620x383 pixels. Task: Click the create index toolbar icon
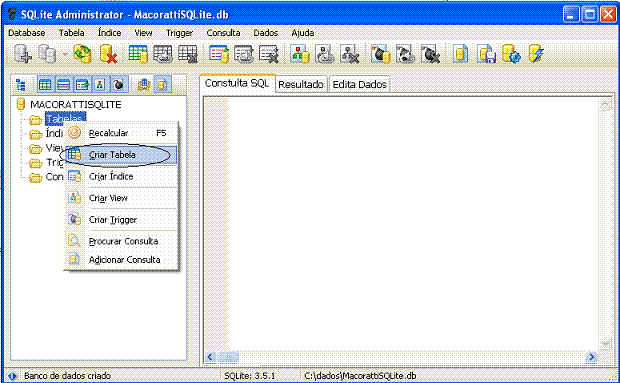[x=219, y=54]
